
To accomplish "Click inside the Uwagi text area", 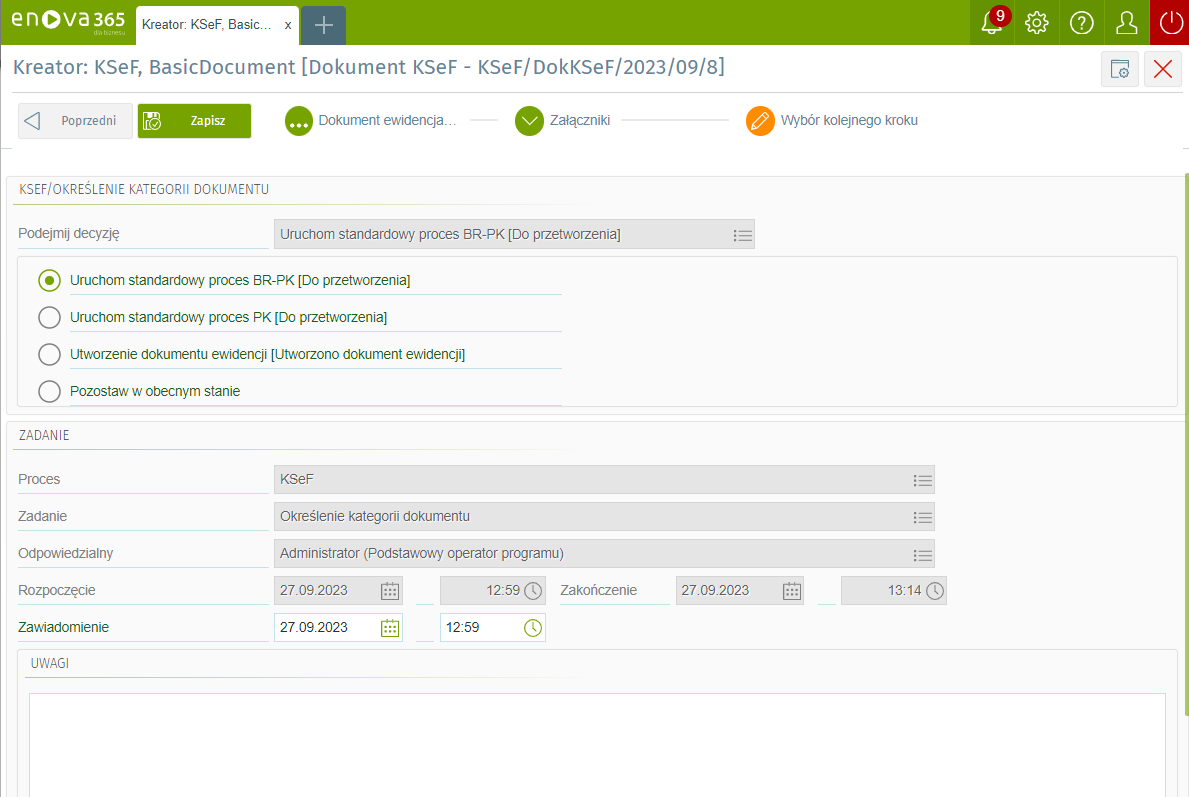I will [x=597, y=744].
